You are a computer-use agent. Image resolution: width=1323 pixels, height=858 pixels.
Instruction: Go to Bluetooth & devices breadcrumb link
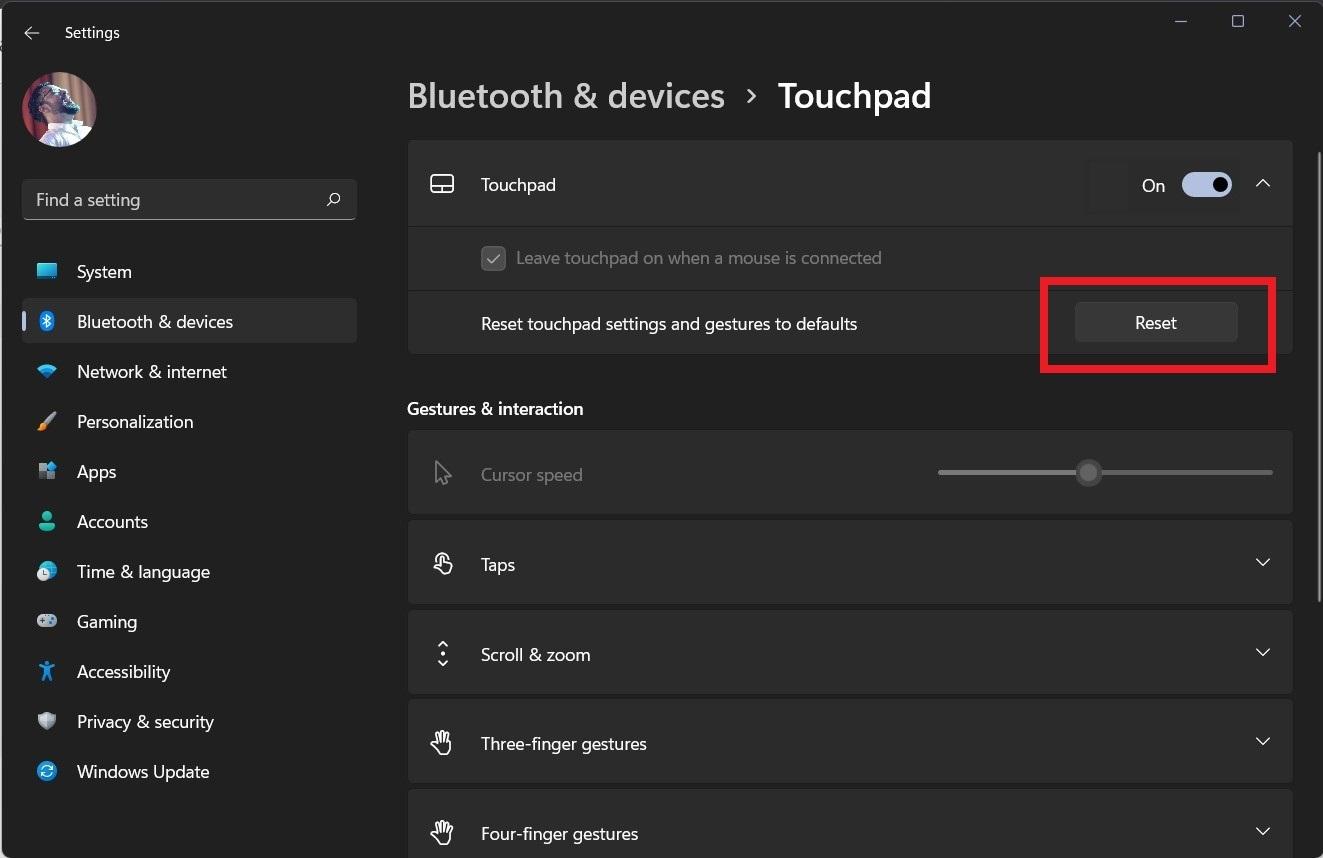tap(566, 96)
